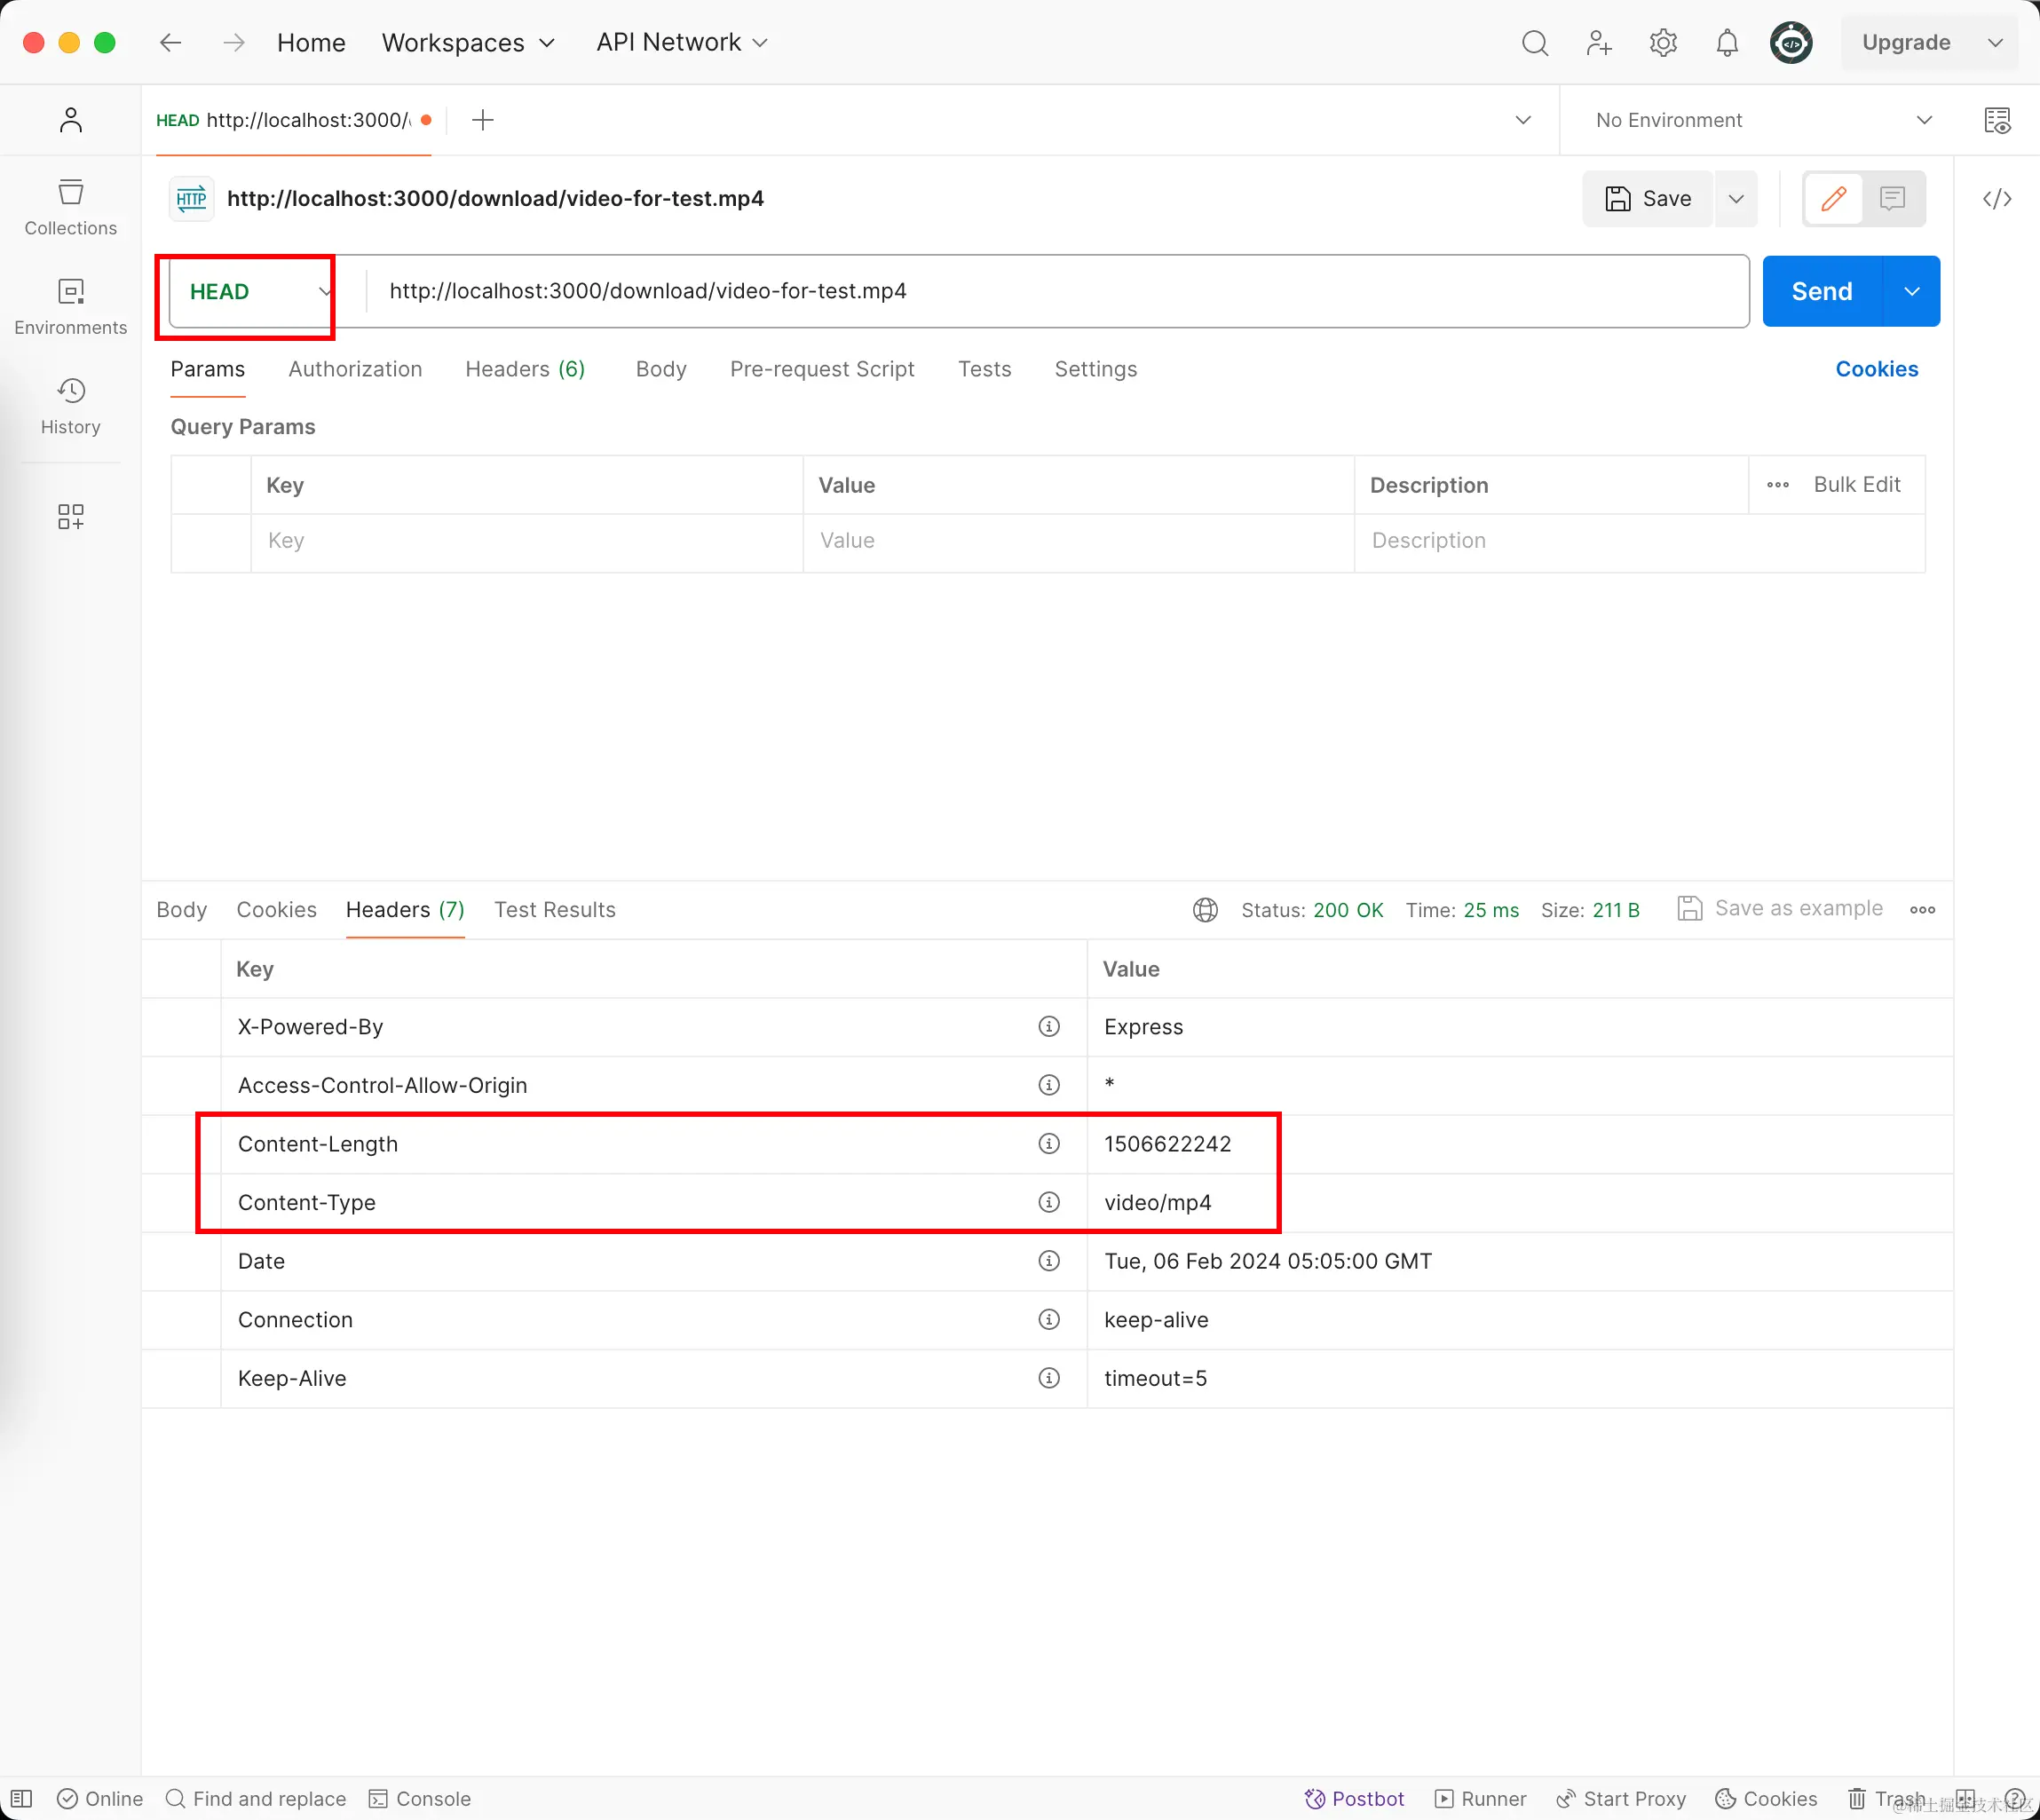The height and width of the screenshot is (1820, 2040).
Task: Click the network globe icon in response
Action: pos(1205,910)
